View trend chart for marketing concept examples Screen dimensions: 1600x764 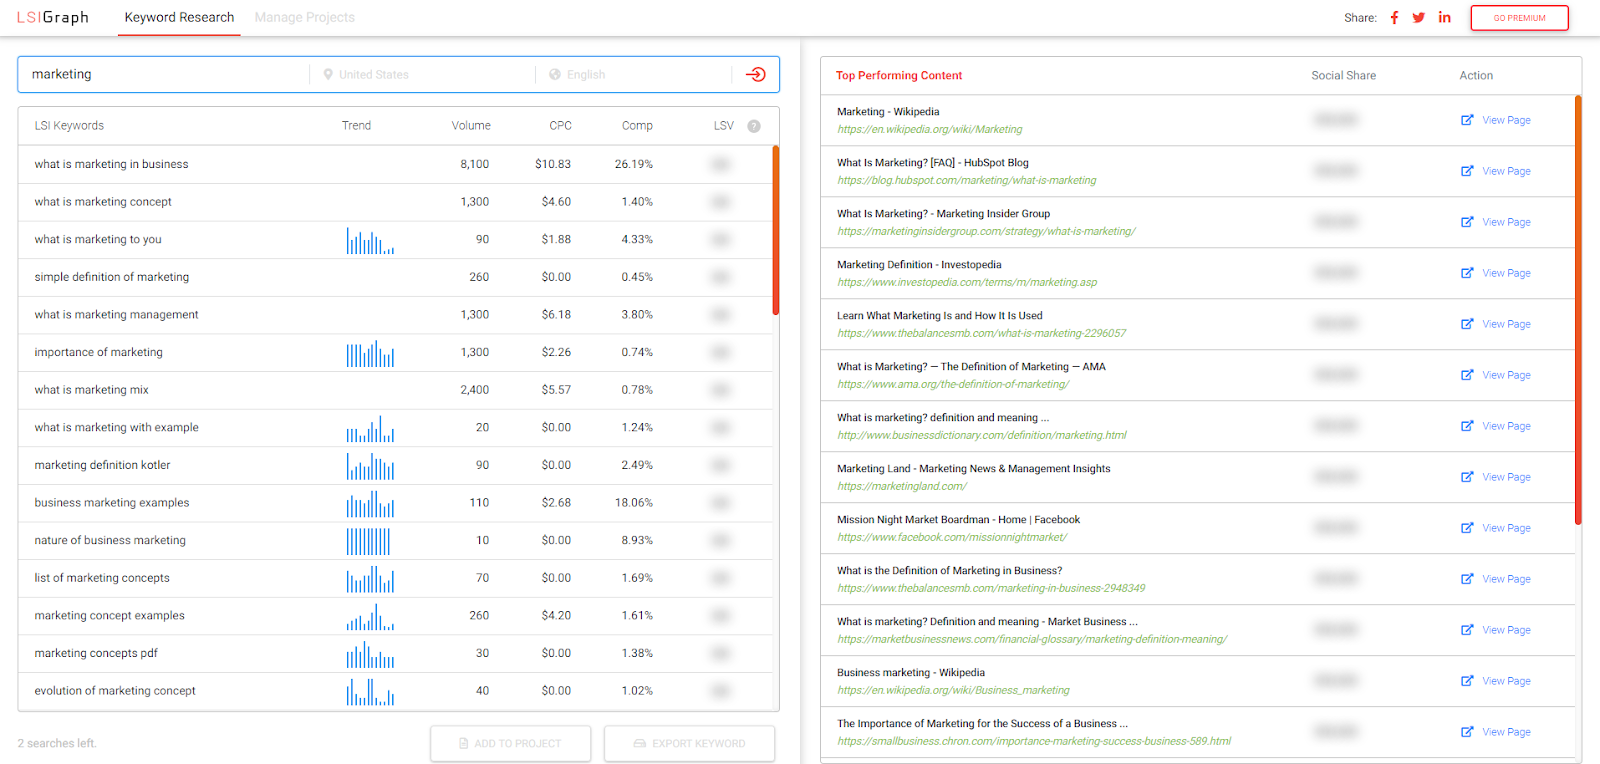[370, 617]
